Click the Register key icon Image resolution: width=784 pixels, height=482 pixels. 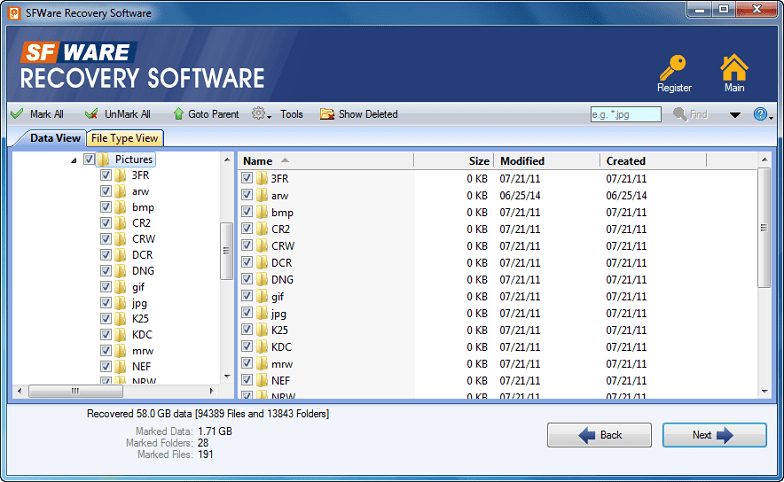pyautogui.click(x=672, y=68)
